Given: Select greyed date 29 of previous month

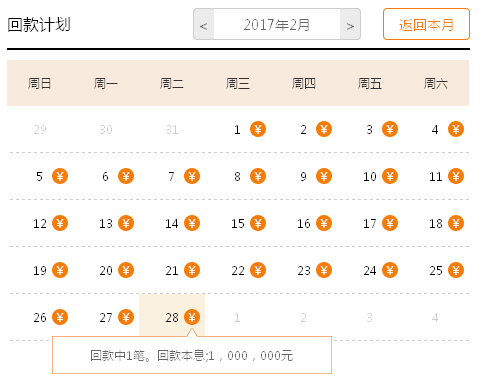Looking at the screenshot, I should (x=40, y=130).
